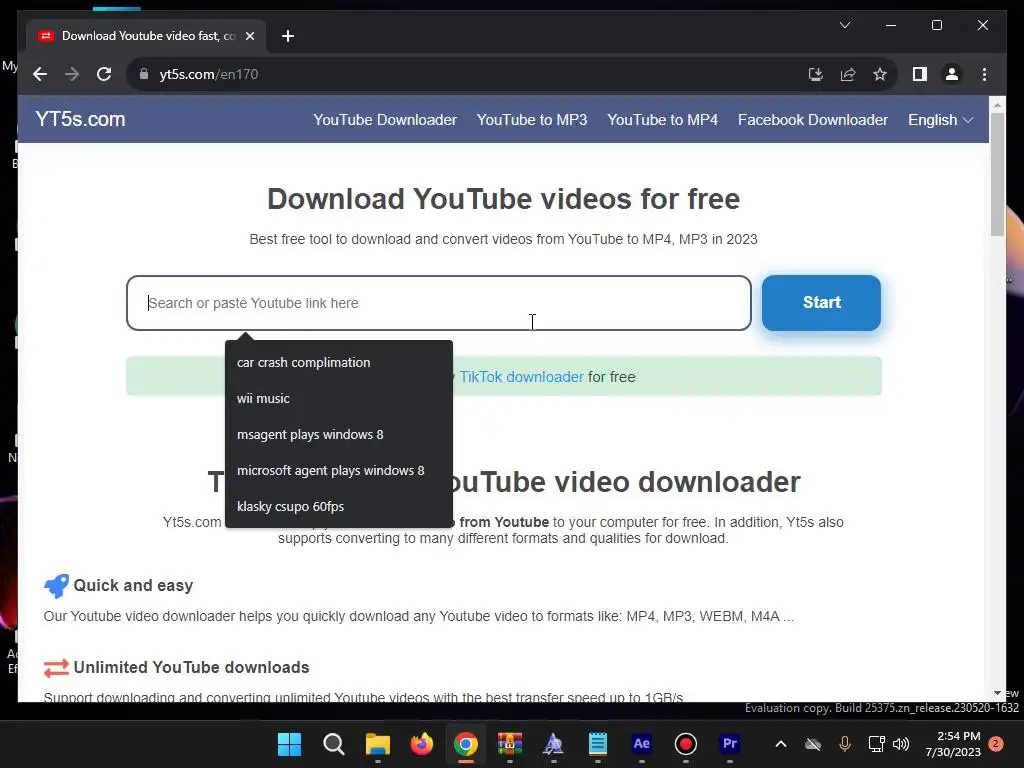Open Chrome three-dot menu
This screenshot has width=1024, height=768.
(984, 74)
